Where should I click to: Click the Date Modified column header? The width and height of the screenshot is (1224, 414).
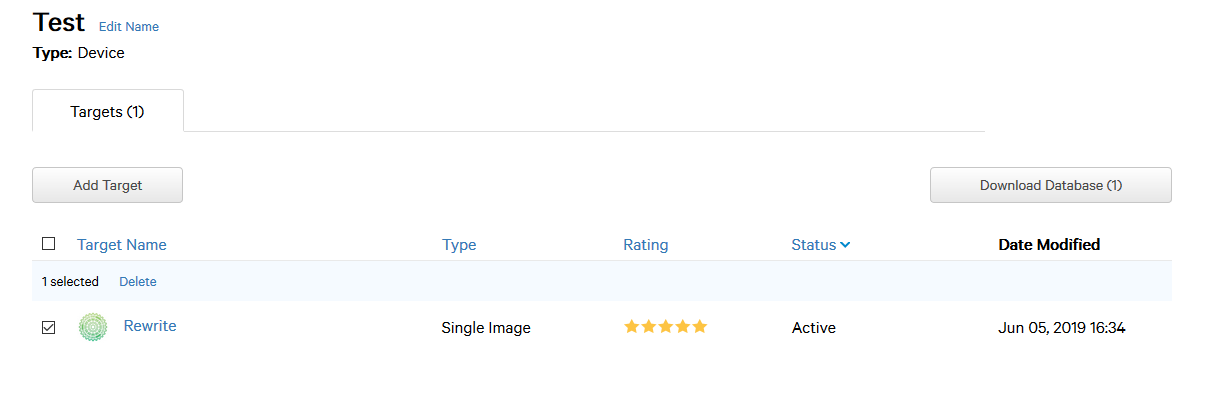click(1049, 245)
